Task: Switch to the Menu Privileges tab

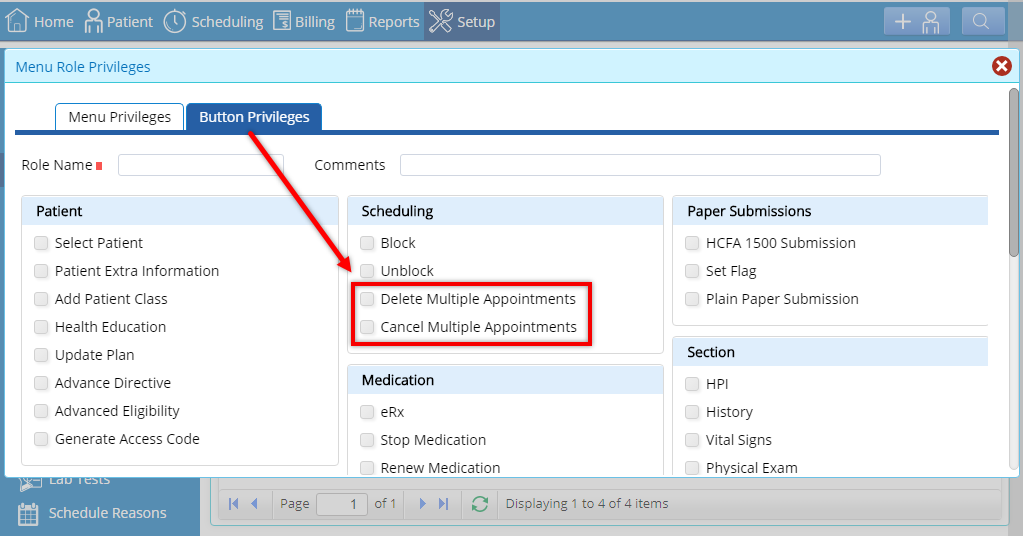Action: [119, 117]
